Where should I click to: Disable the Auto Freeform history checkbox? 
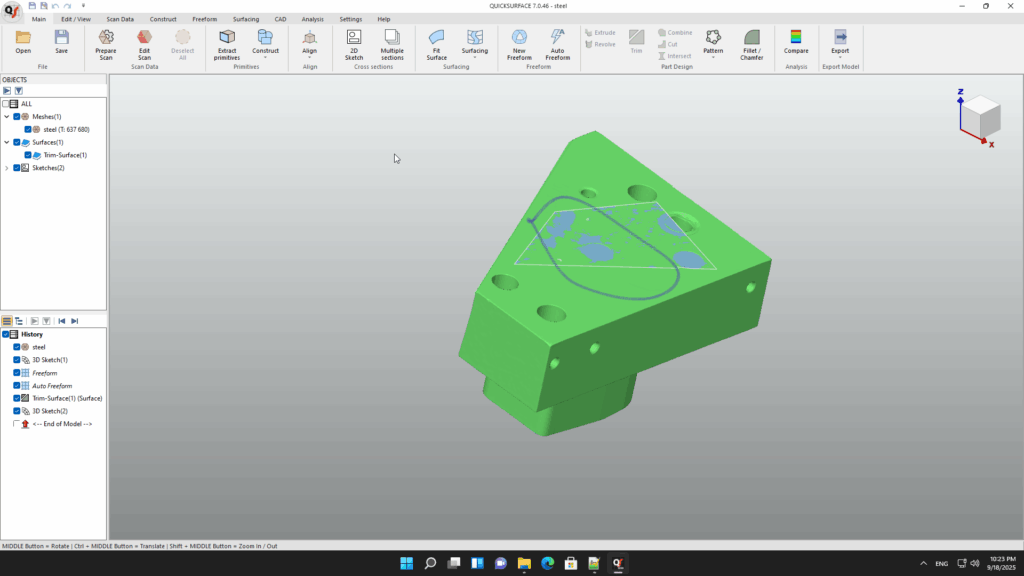(17, 385)
